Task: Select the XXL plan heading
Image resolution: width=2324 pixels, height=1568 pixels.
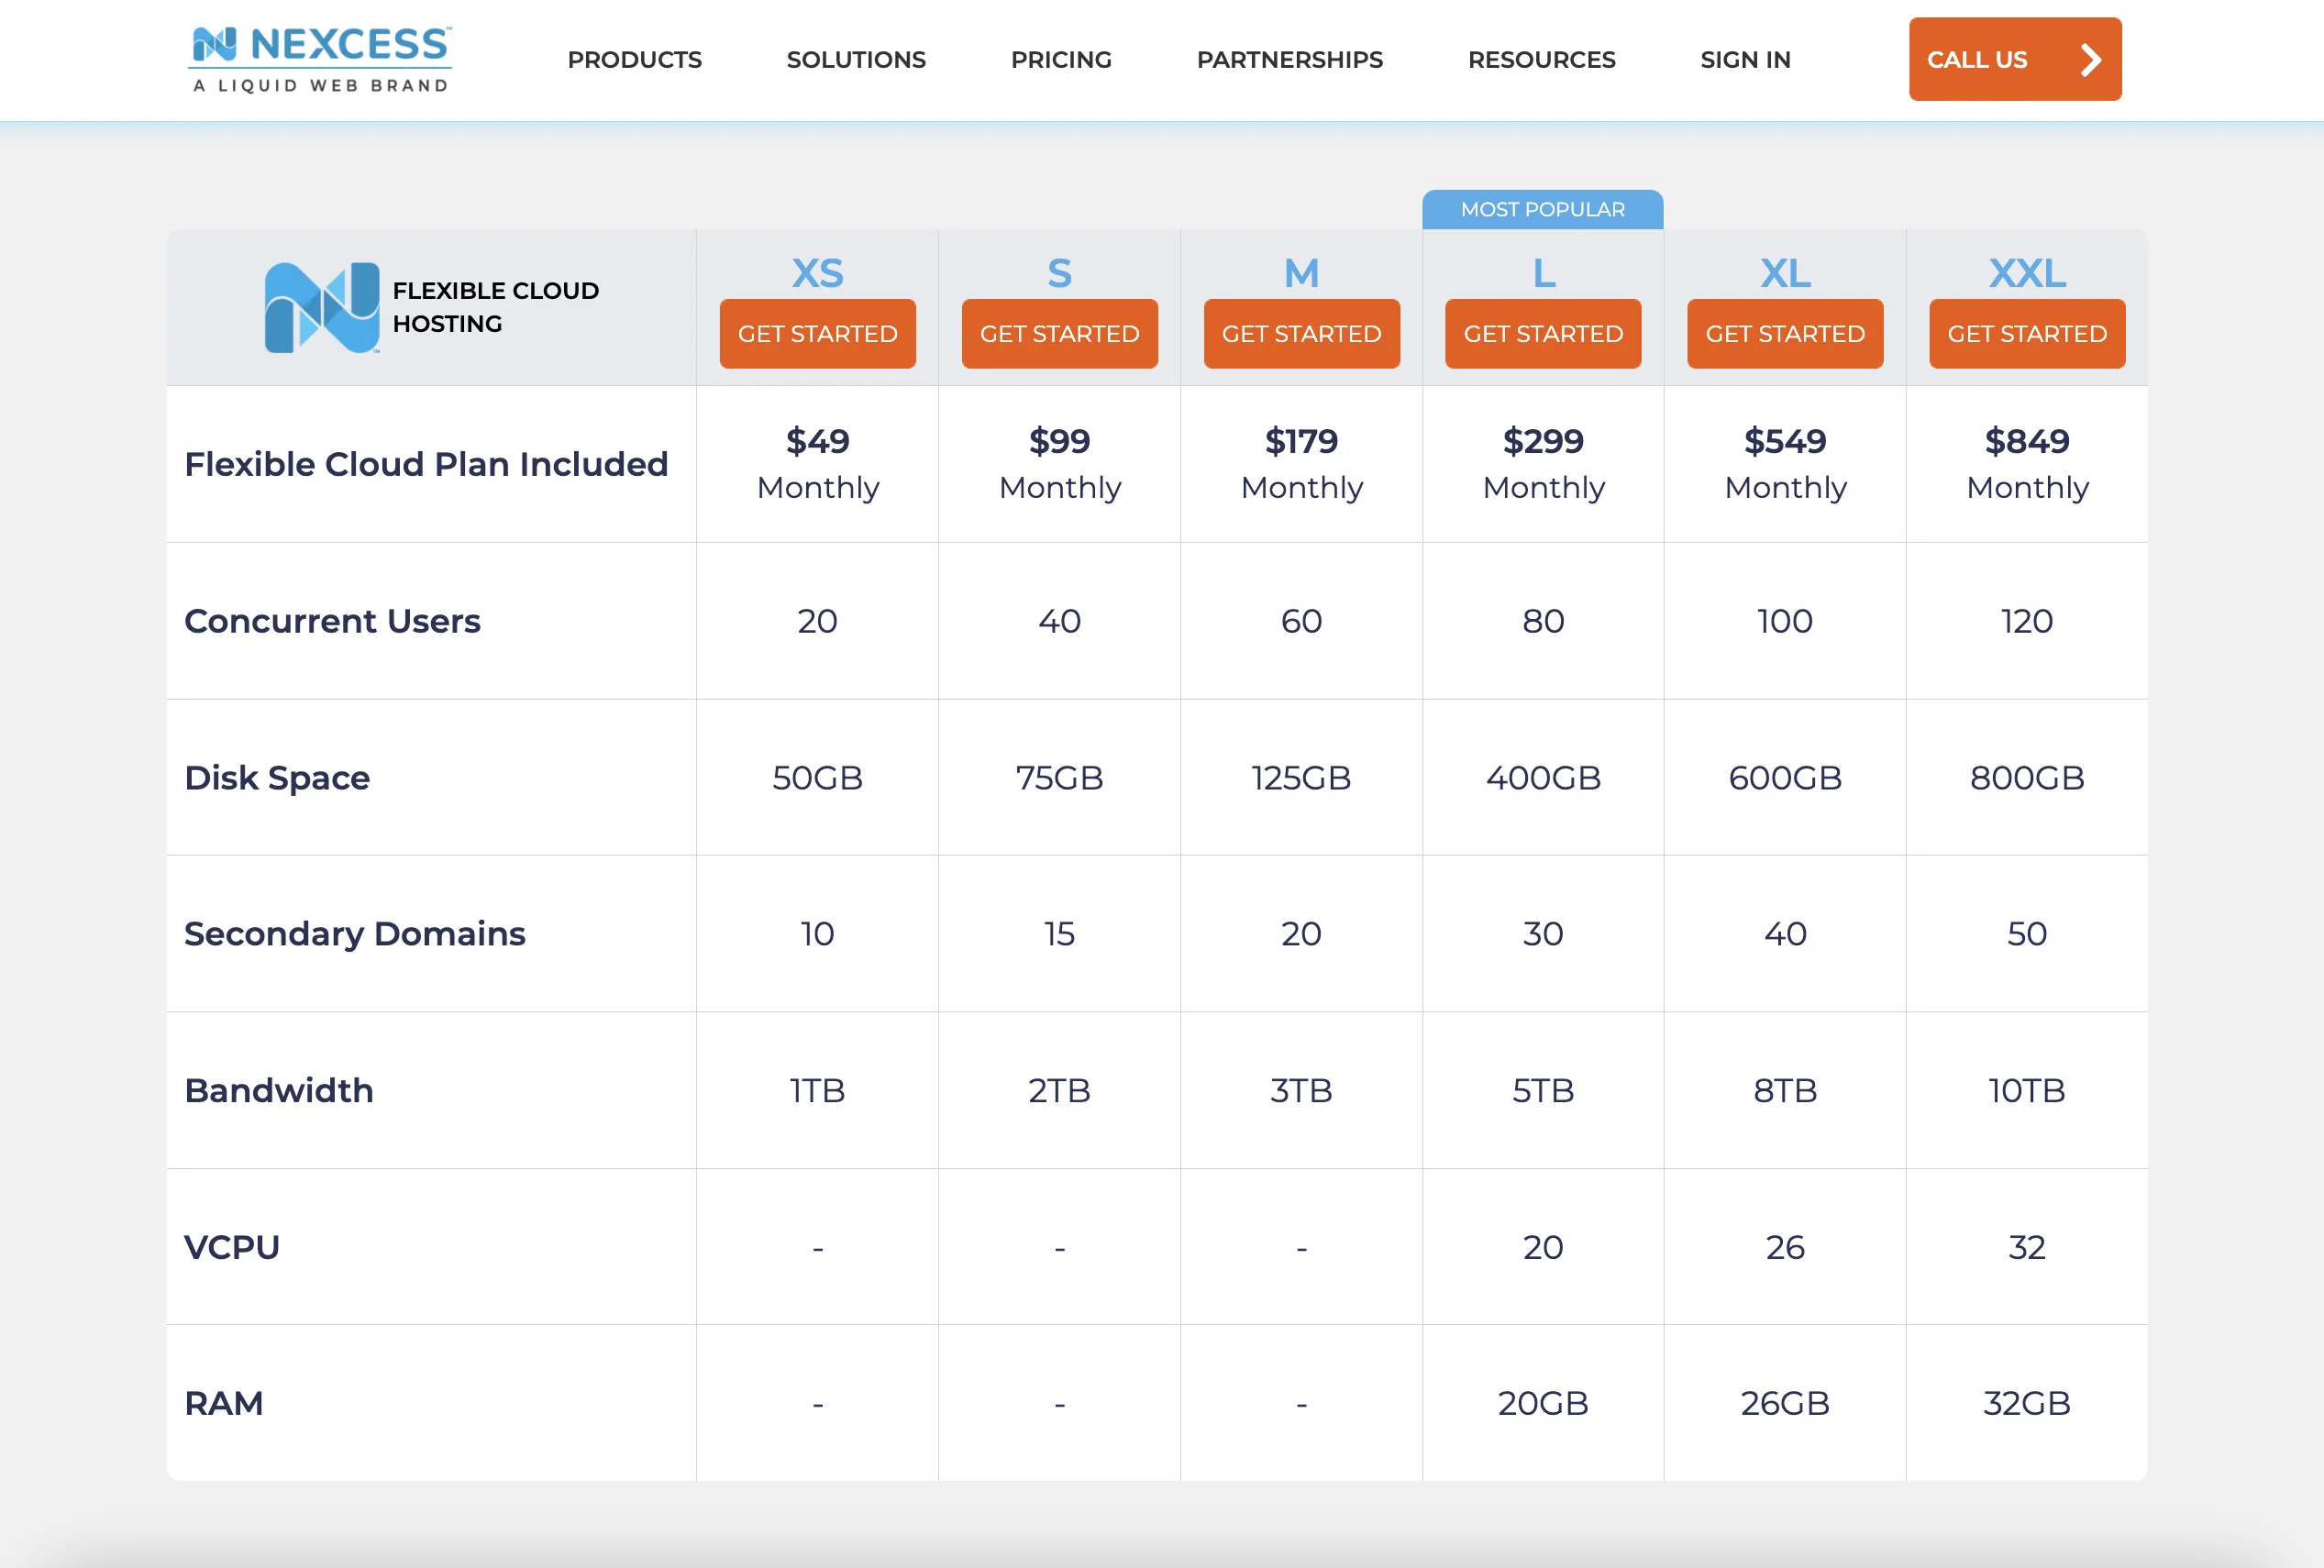Action: (x=2026, y=273)
